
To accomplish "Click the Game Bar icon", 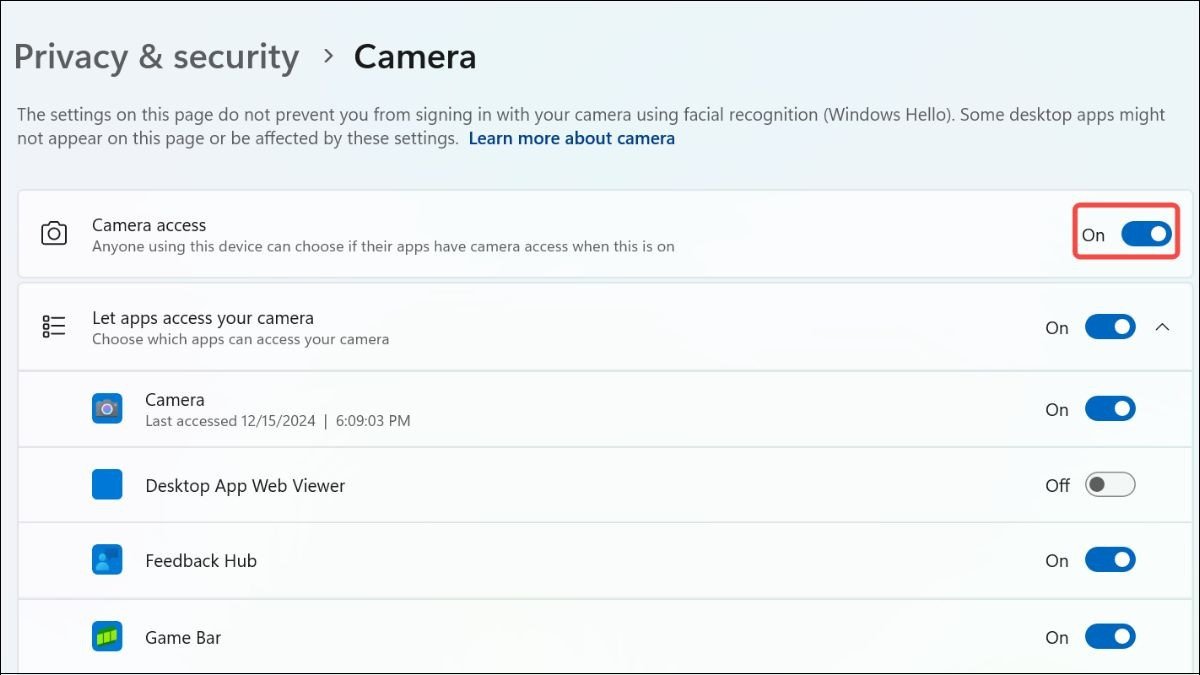I will point(107,636).
